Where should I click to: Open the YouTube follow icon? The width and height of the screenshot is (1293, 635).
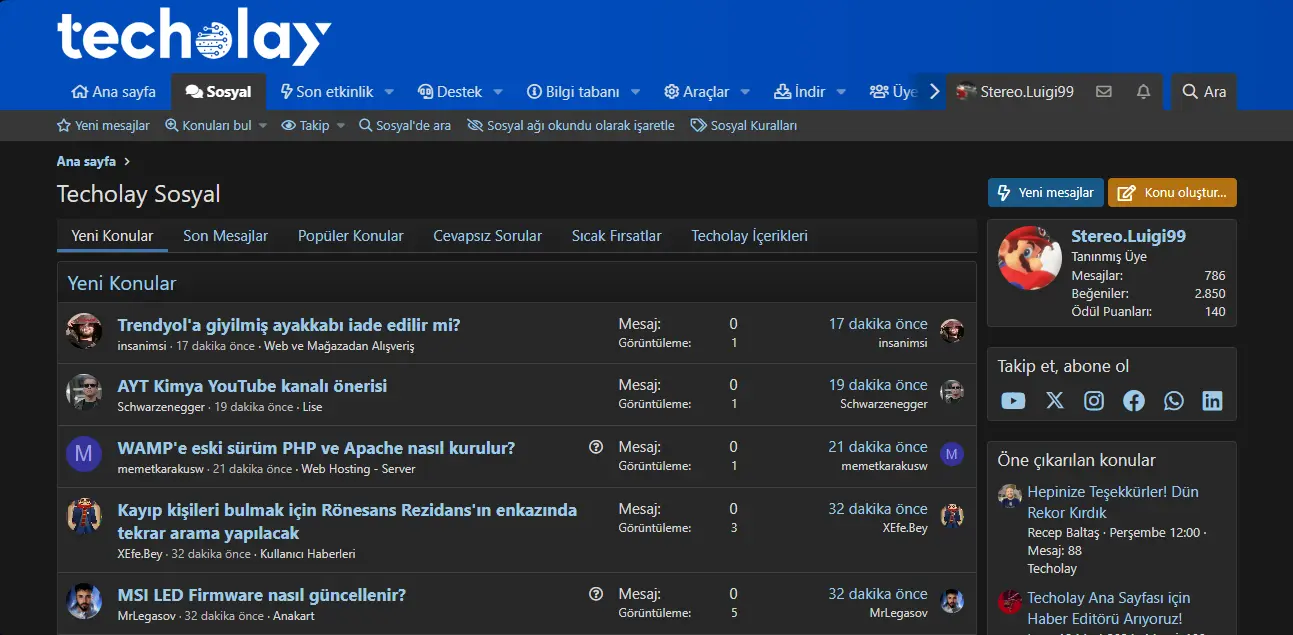coord(1013,401)
